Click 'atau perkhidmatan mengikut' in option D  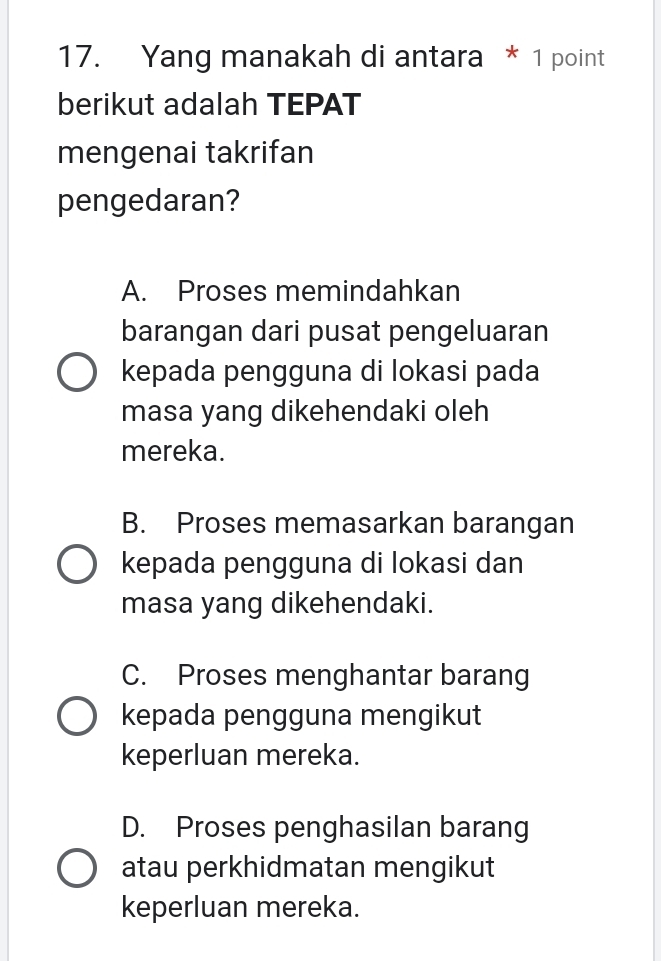309,867
